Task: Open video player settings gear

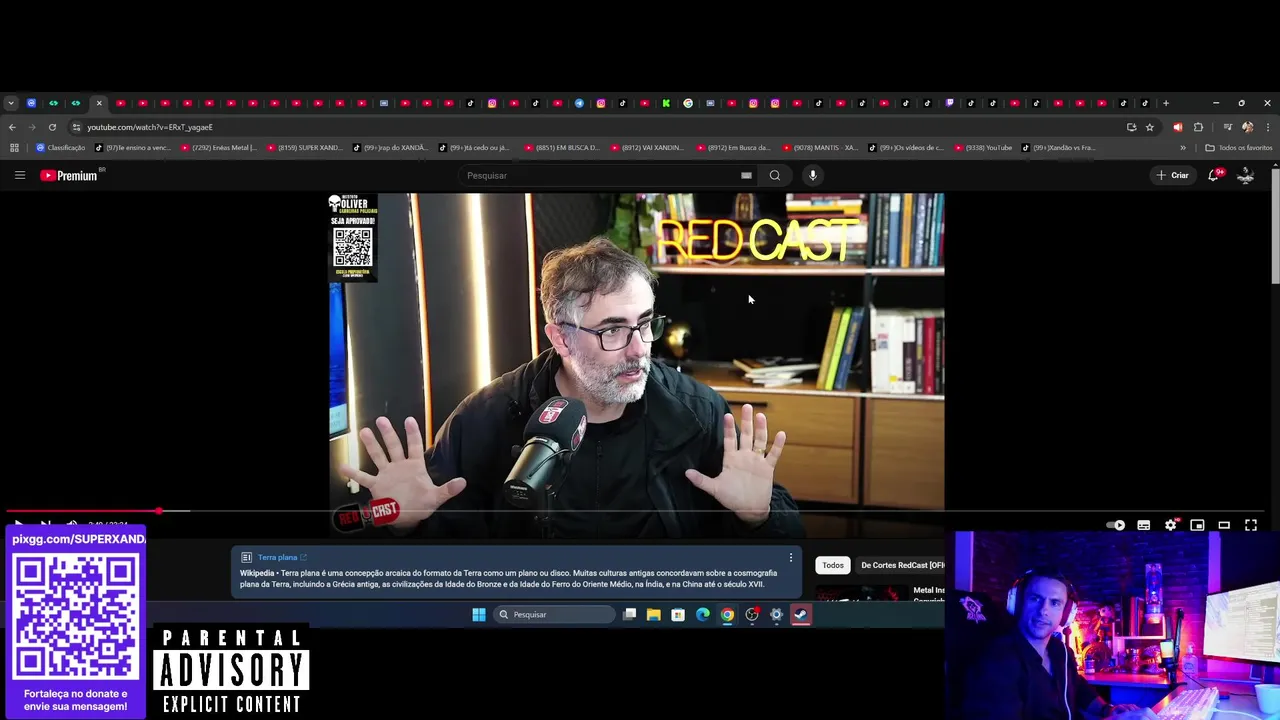Action: tap(1170, 525)
